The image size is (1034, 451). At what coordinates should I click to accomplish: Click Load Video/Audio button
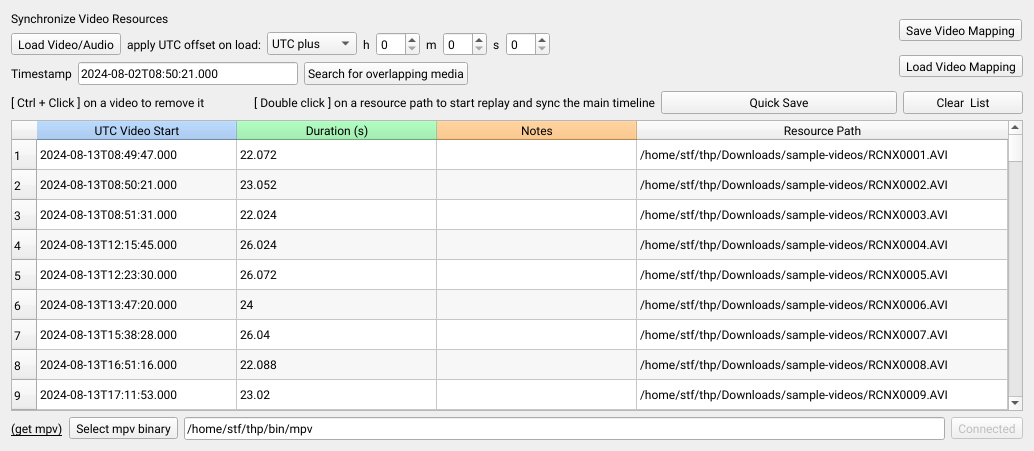coord(66,45)
